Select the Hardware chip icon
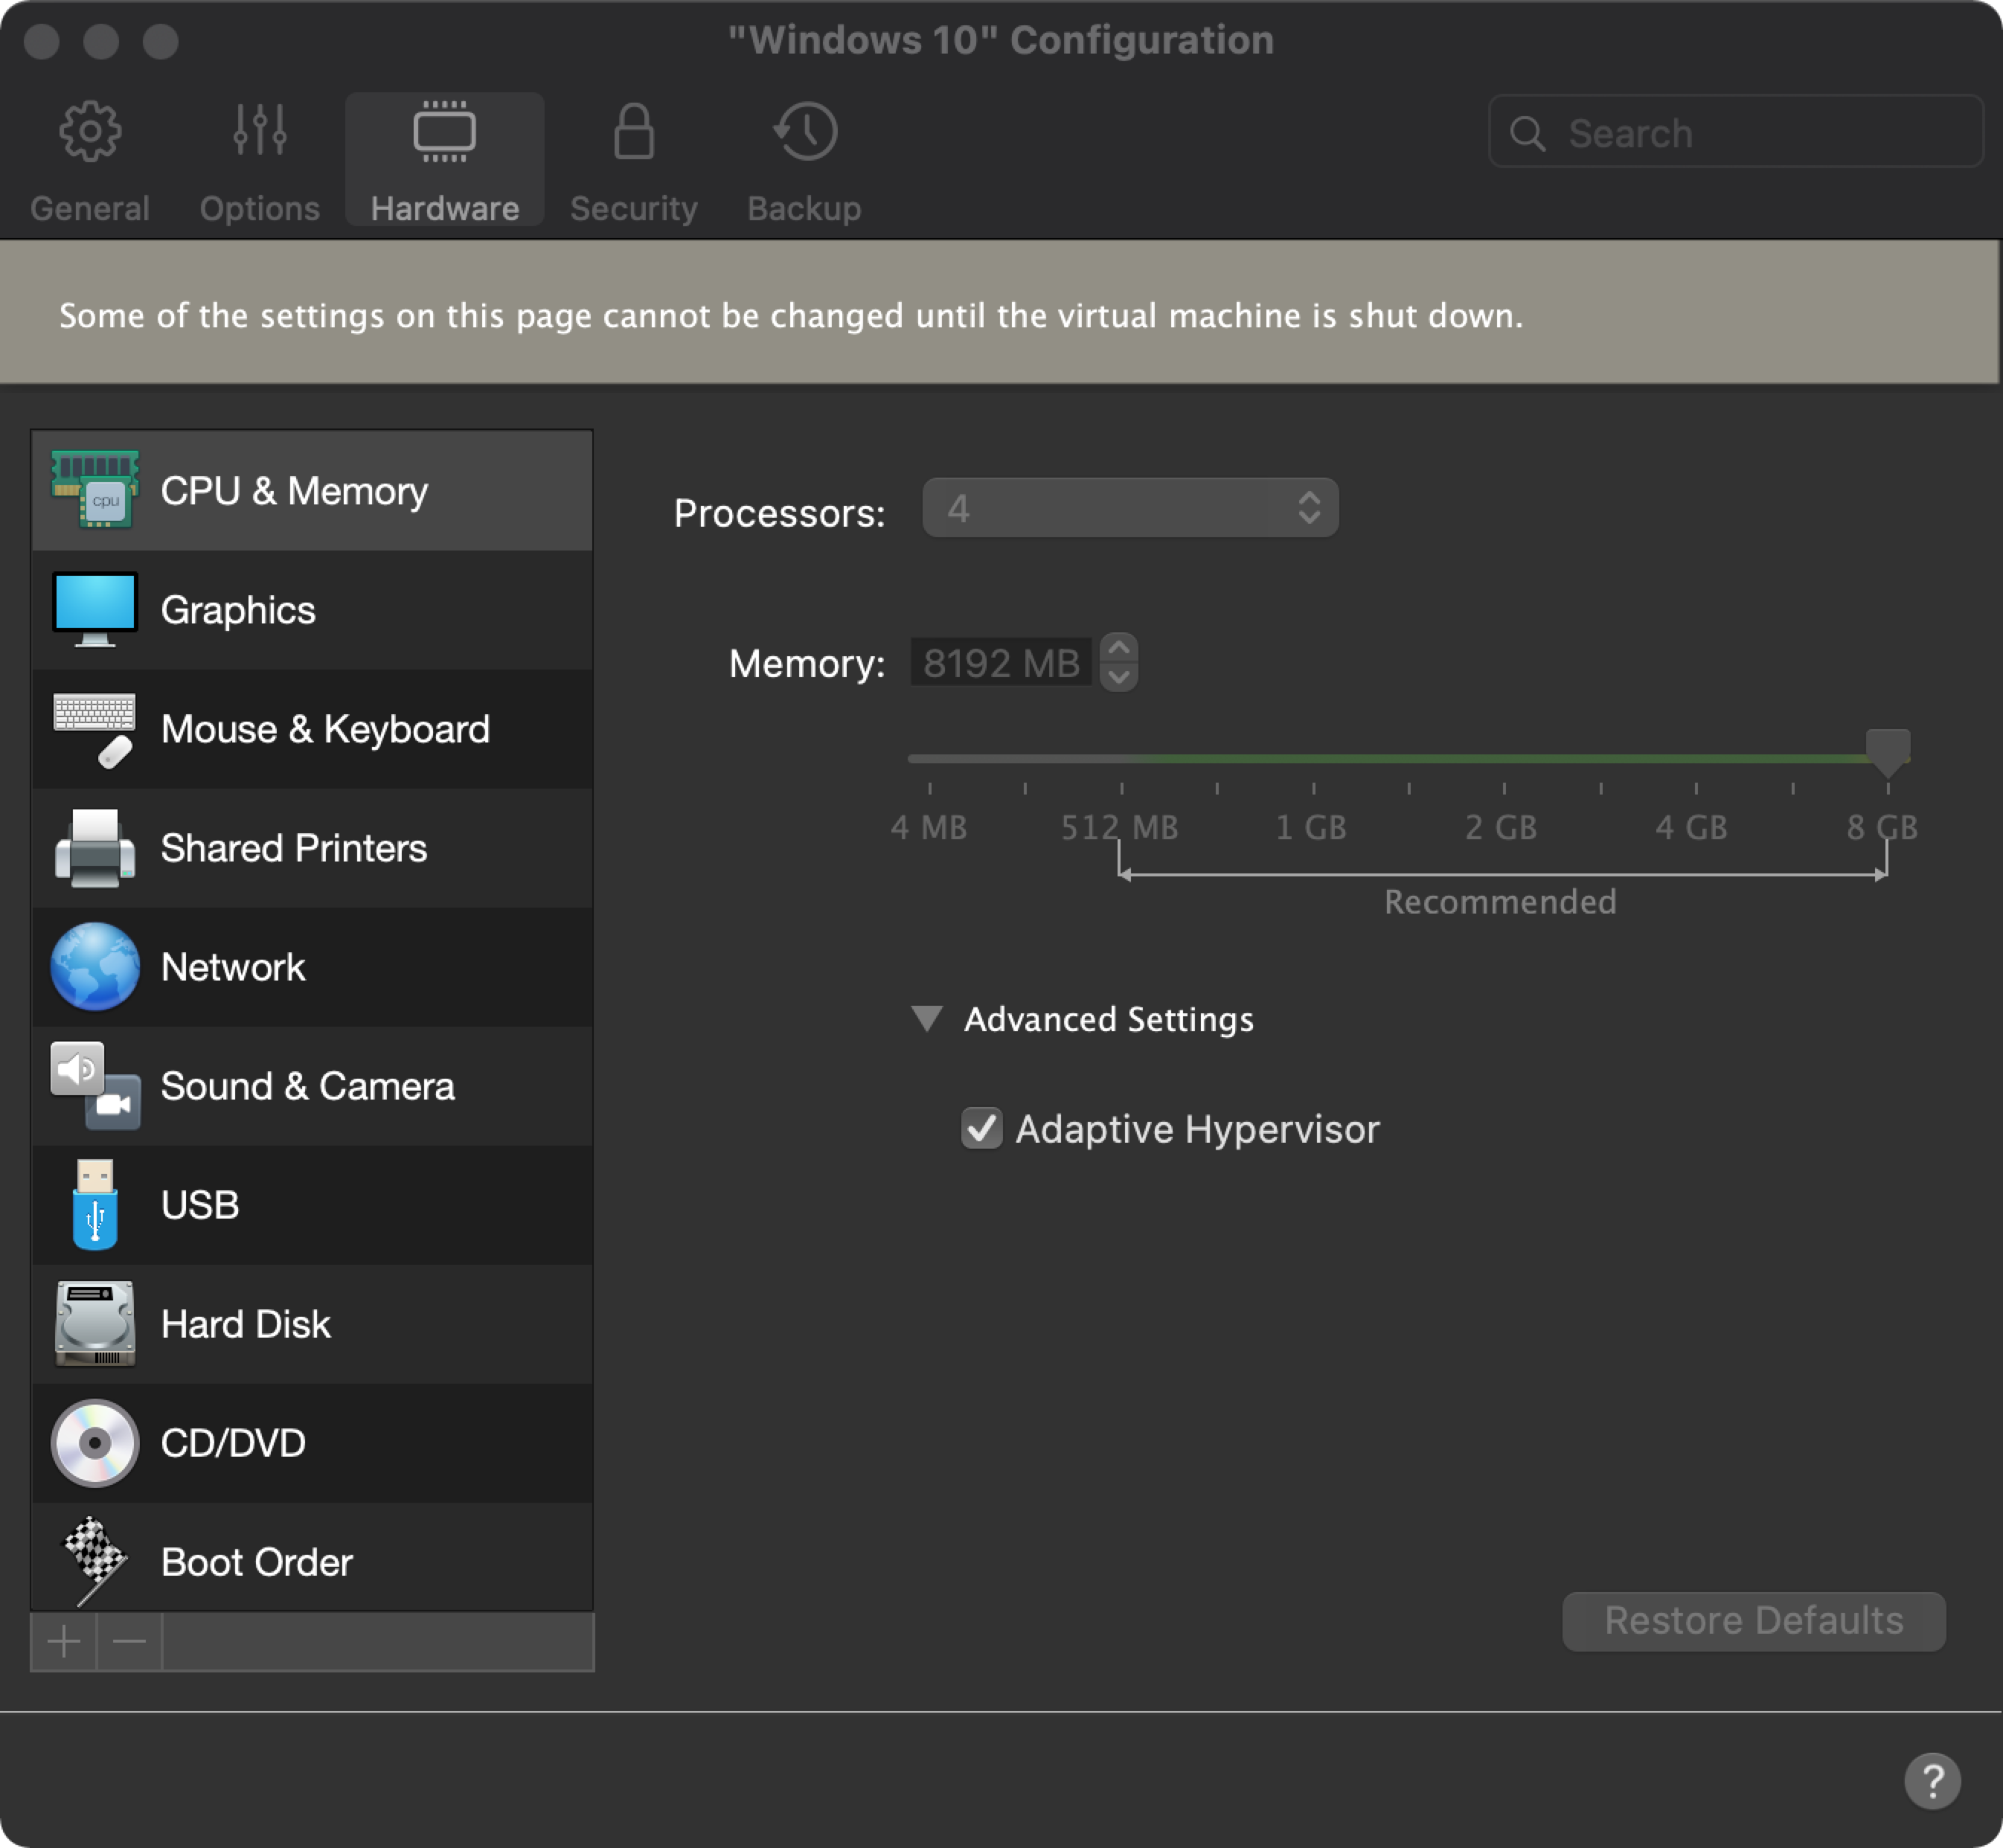This screenshot has height=1848, width=2003. click(x=444, y=131)
